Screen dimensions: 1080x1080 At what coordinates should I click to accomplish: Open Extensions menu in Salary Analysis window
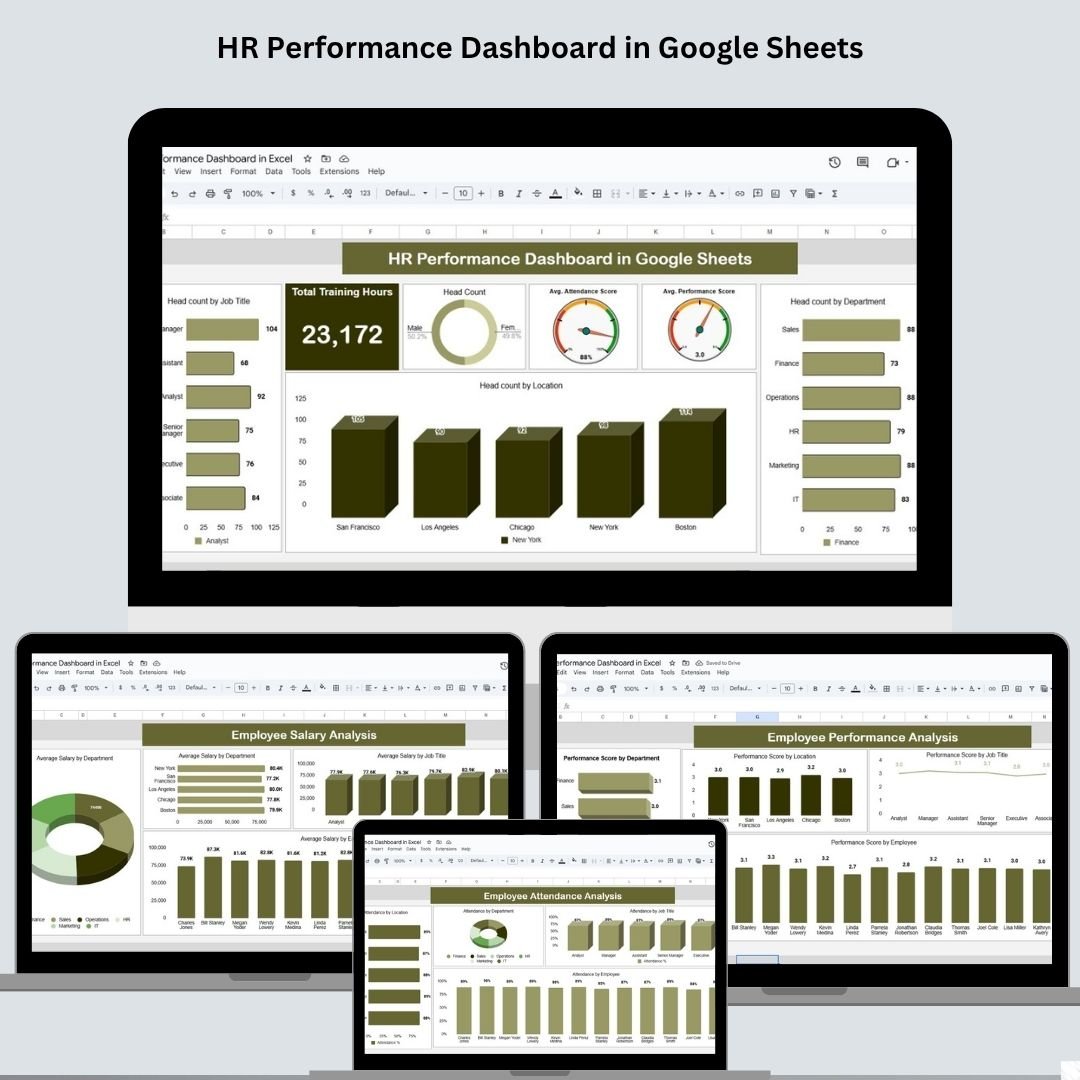click(x=153, y=672)
